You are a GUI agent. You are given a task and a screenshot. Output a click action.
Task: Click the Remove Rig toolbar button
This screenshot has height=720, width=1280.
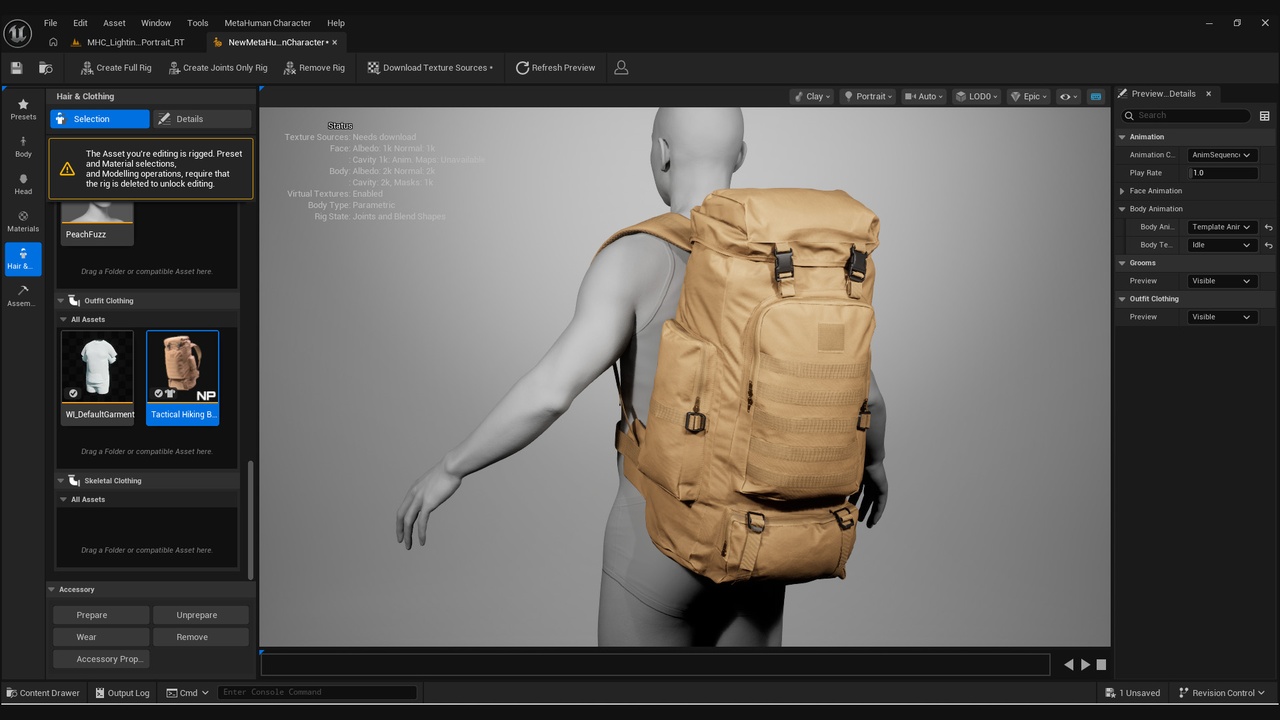pyautogui.click(x=314, y=68)
